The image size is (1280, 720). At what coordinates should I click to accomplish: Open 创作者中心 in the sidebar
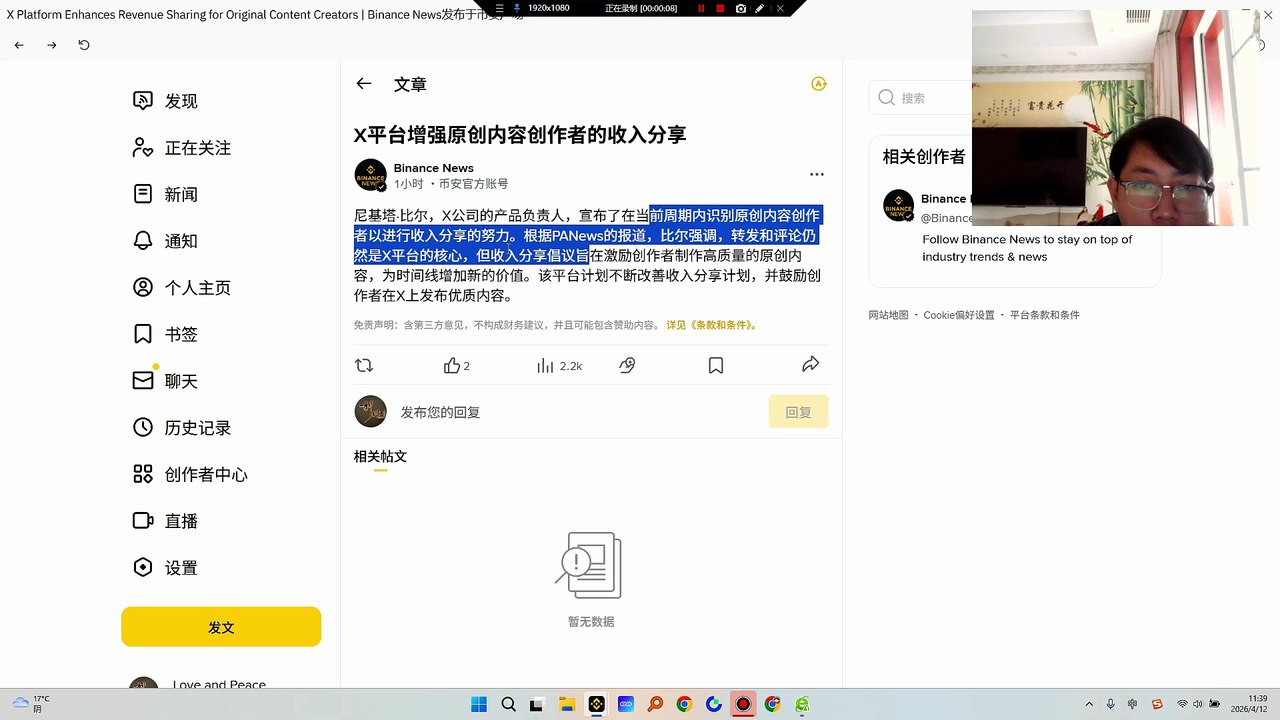190,475
